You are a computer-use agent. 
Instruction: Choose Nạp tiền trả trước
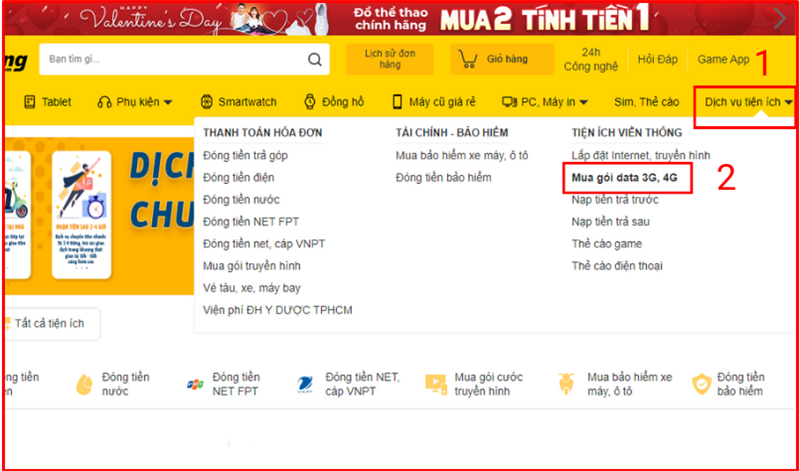tap(615, 200)
